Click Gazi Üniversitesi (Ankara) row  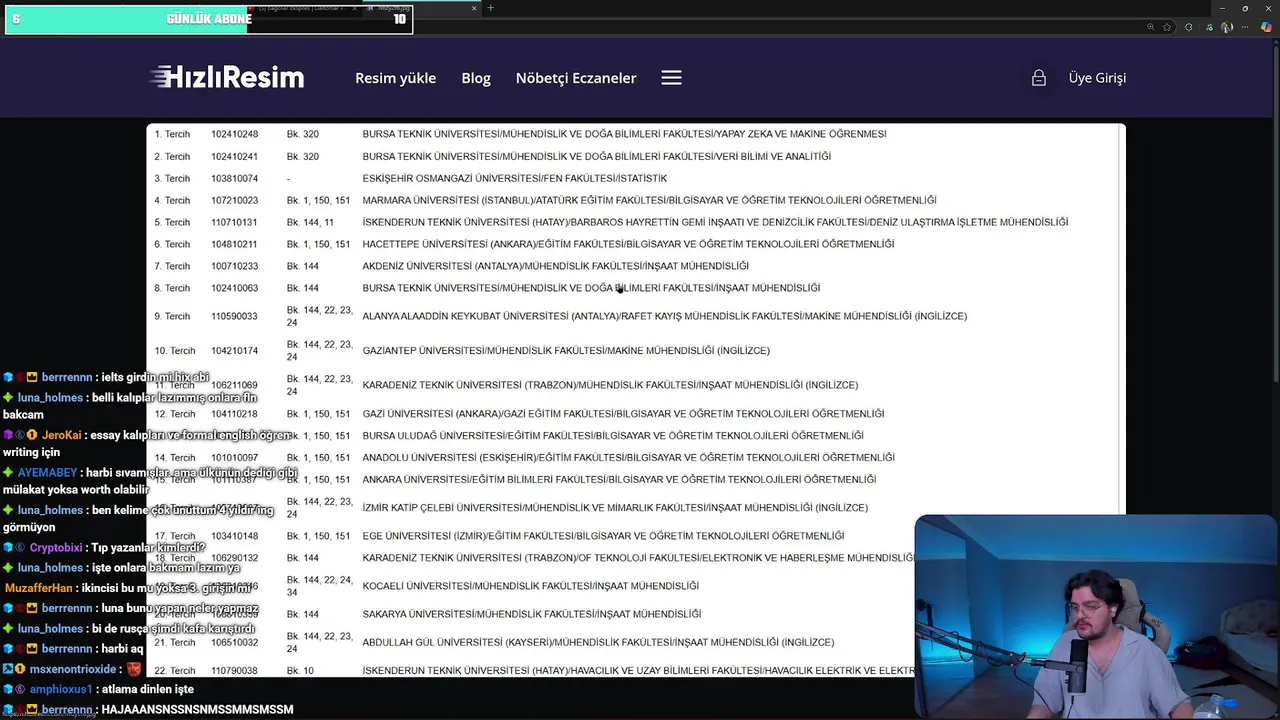click(x=623, y=414)
